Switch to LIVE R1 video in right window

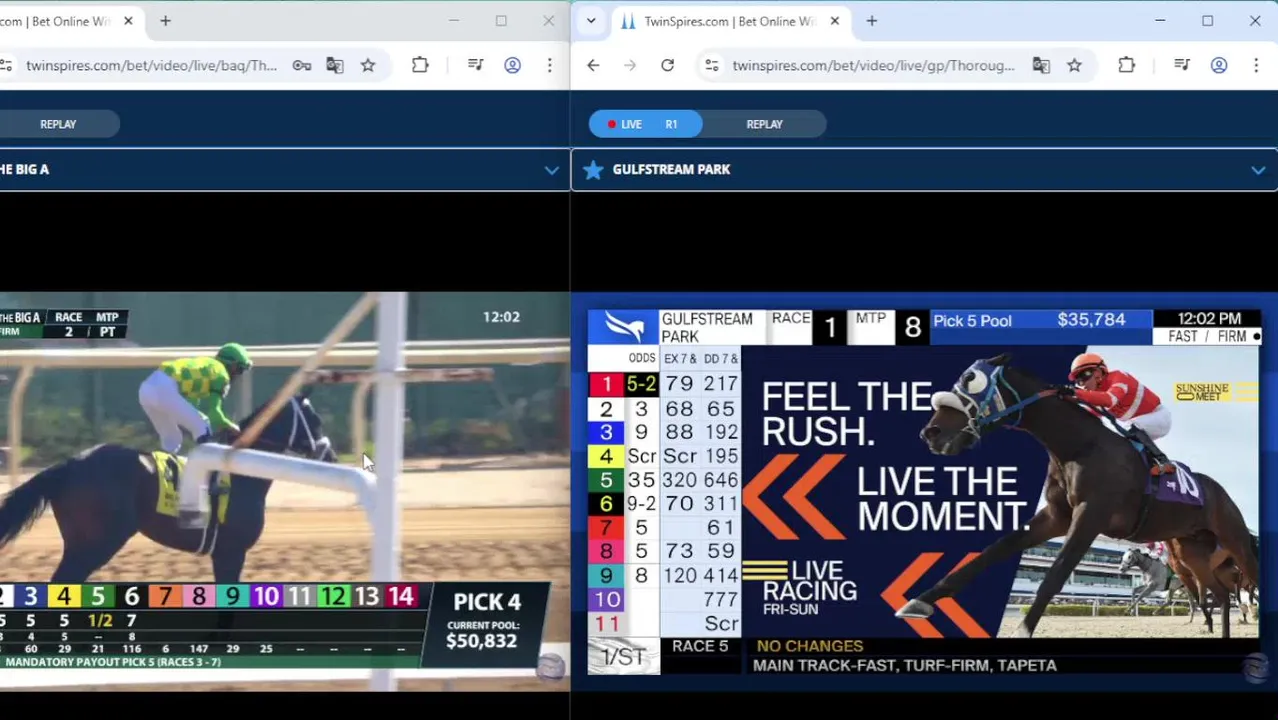point(645,124)
